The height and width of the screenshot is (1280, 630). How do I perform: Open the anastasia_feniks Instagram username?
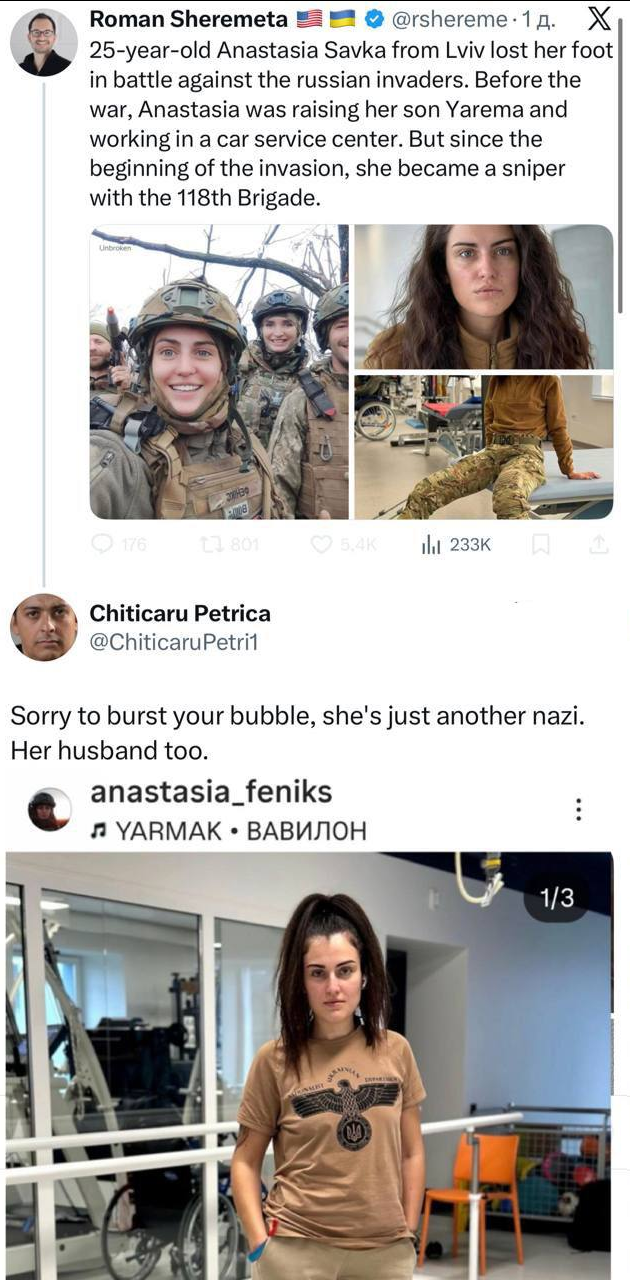[211, 793]
